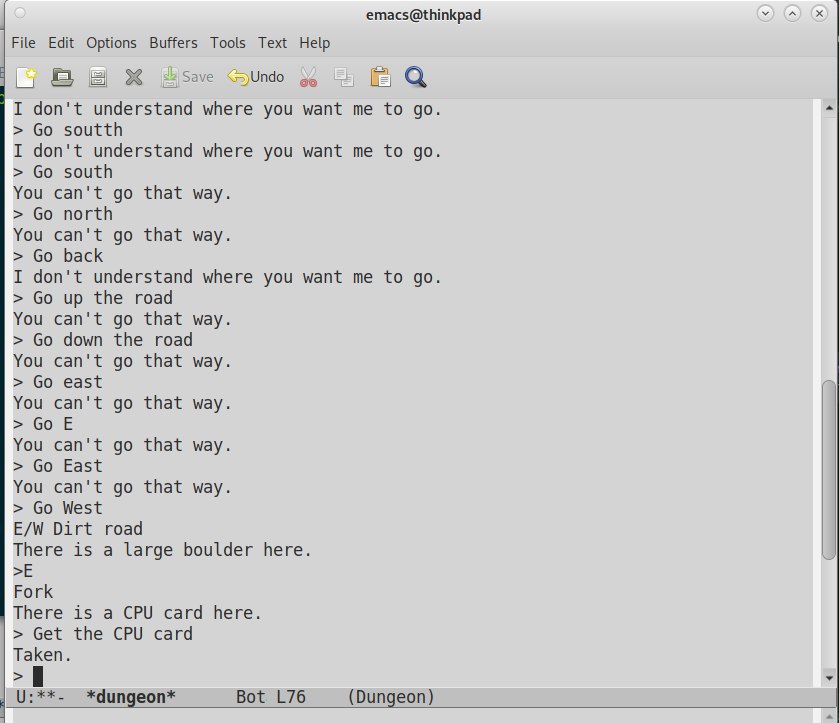839x723 pixels.
Task: Click the line "> Go E"
Action: (x=43, y=424)
